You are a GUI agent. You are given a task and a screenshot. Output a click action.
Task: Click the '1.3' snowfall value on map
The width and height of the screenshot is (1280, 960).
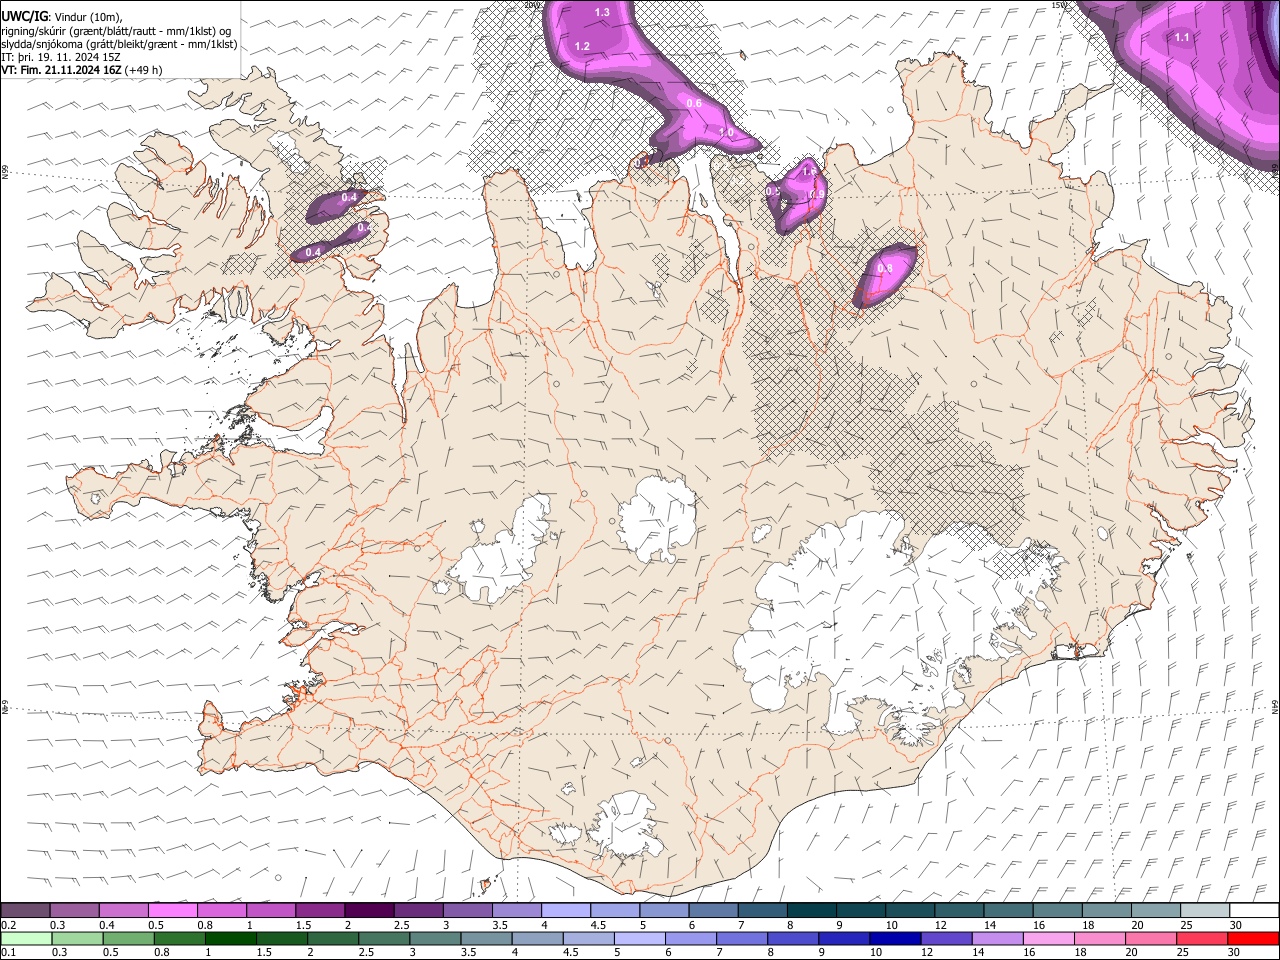(602, 12)
